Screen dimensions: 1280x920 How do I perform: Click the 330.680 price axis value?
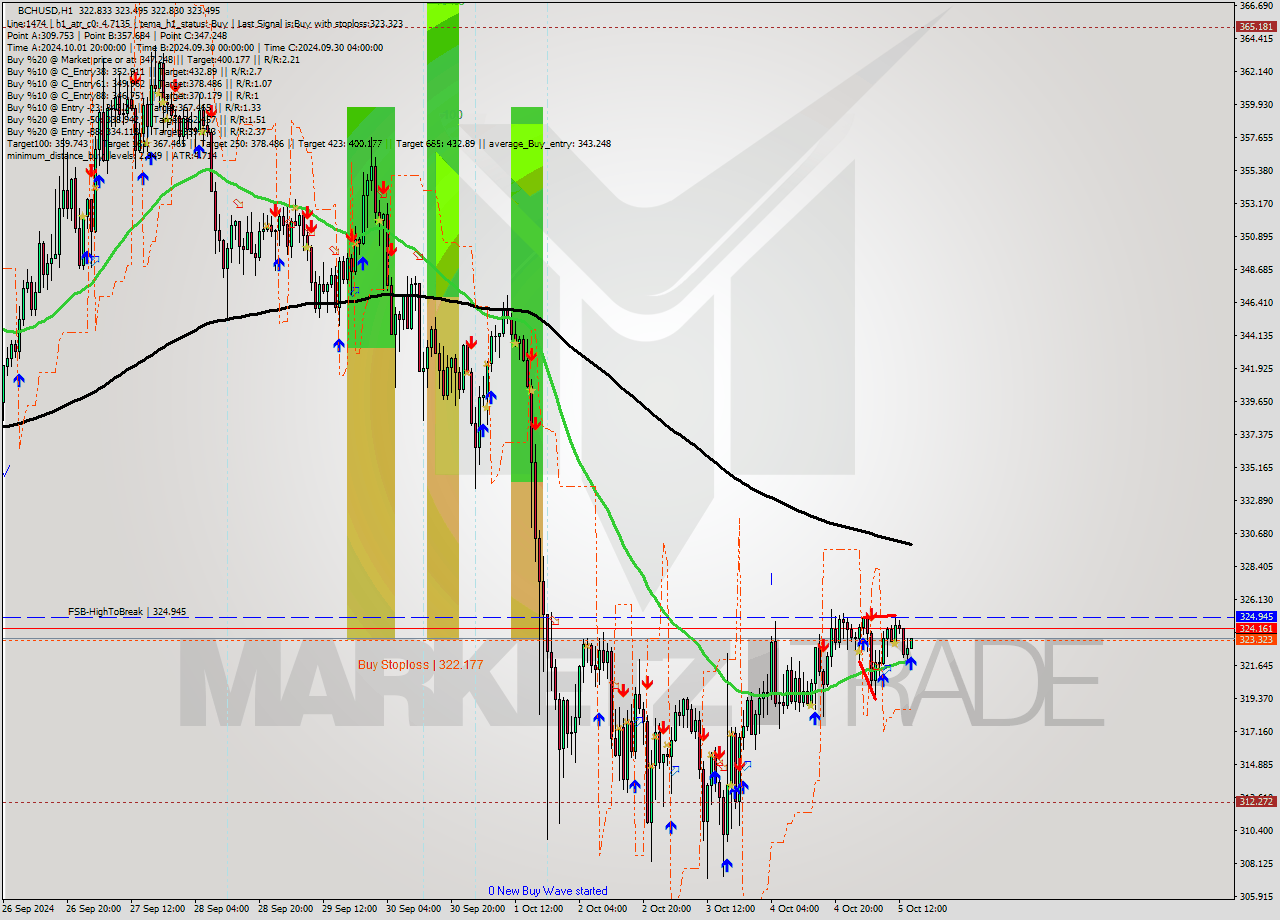(1256, 534)
